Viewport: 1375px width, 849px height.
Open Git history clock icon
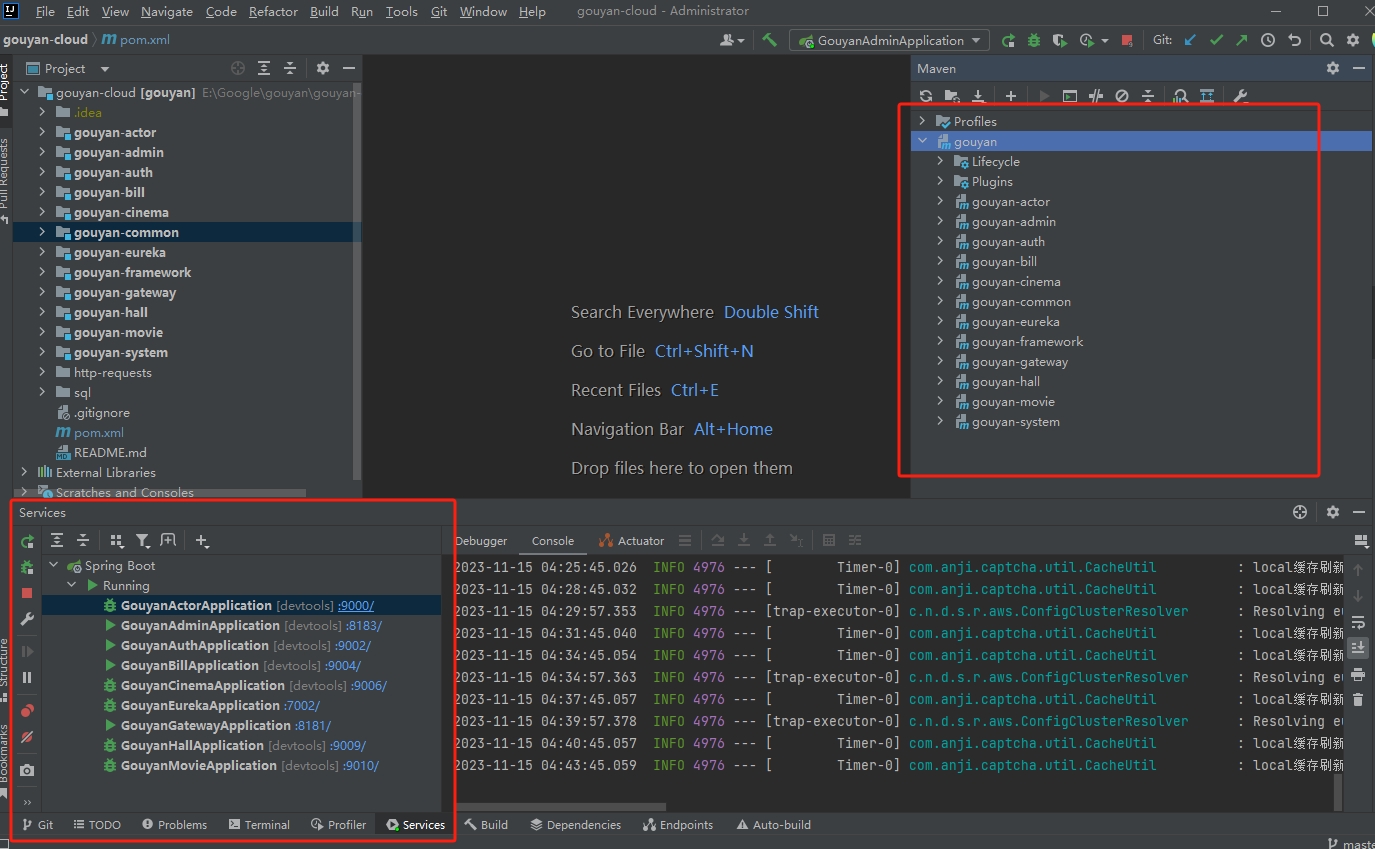1268,40
